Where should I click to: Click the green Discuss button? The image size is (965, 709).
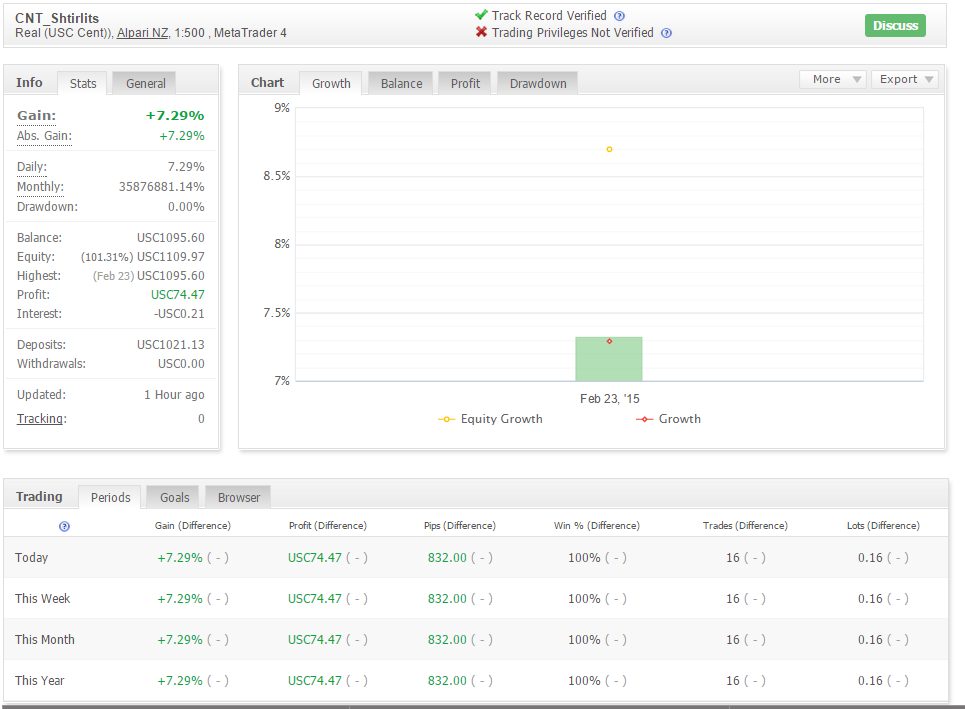coord(895,25)
